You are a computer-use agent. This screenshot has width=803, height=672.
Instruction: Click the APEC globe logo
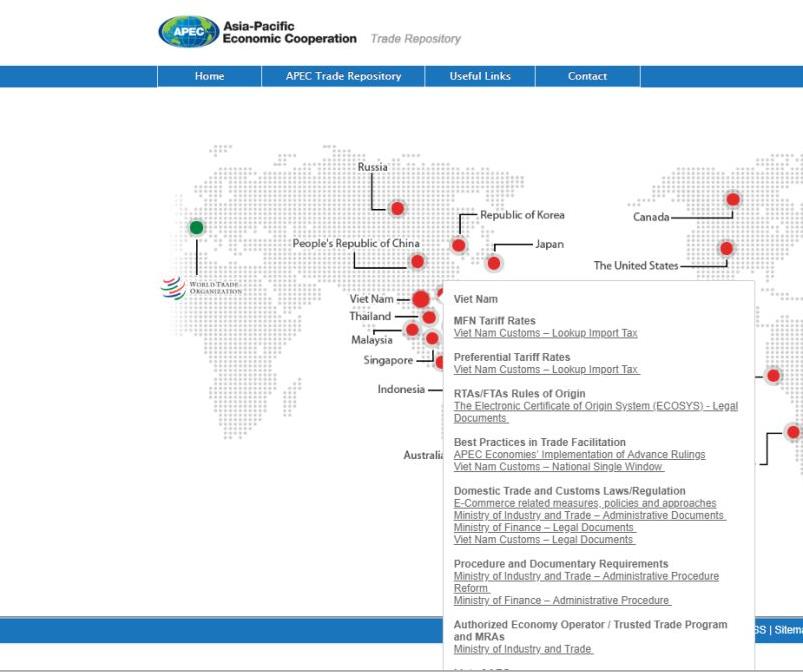[189, 32]
